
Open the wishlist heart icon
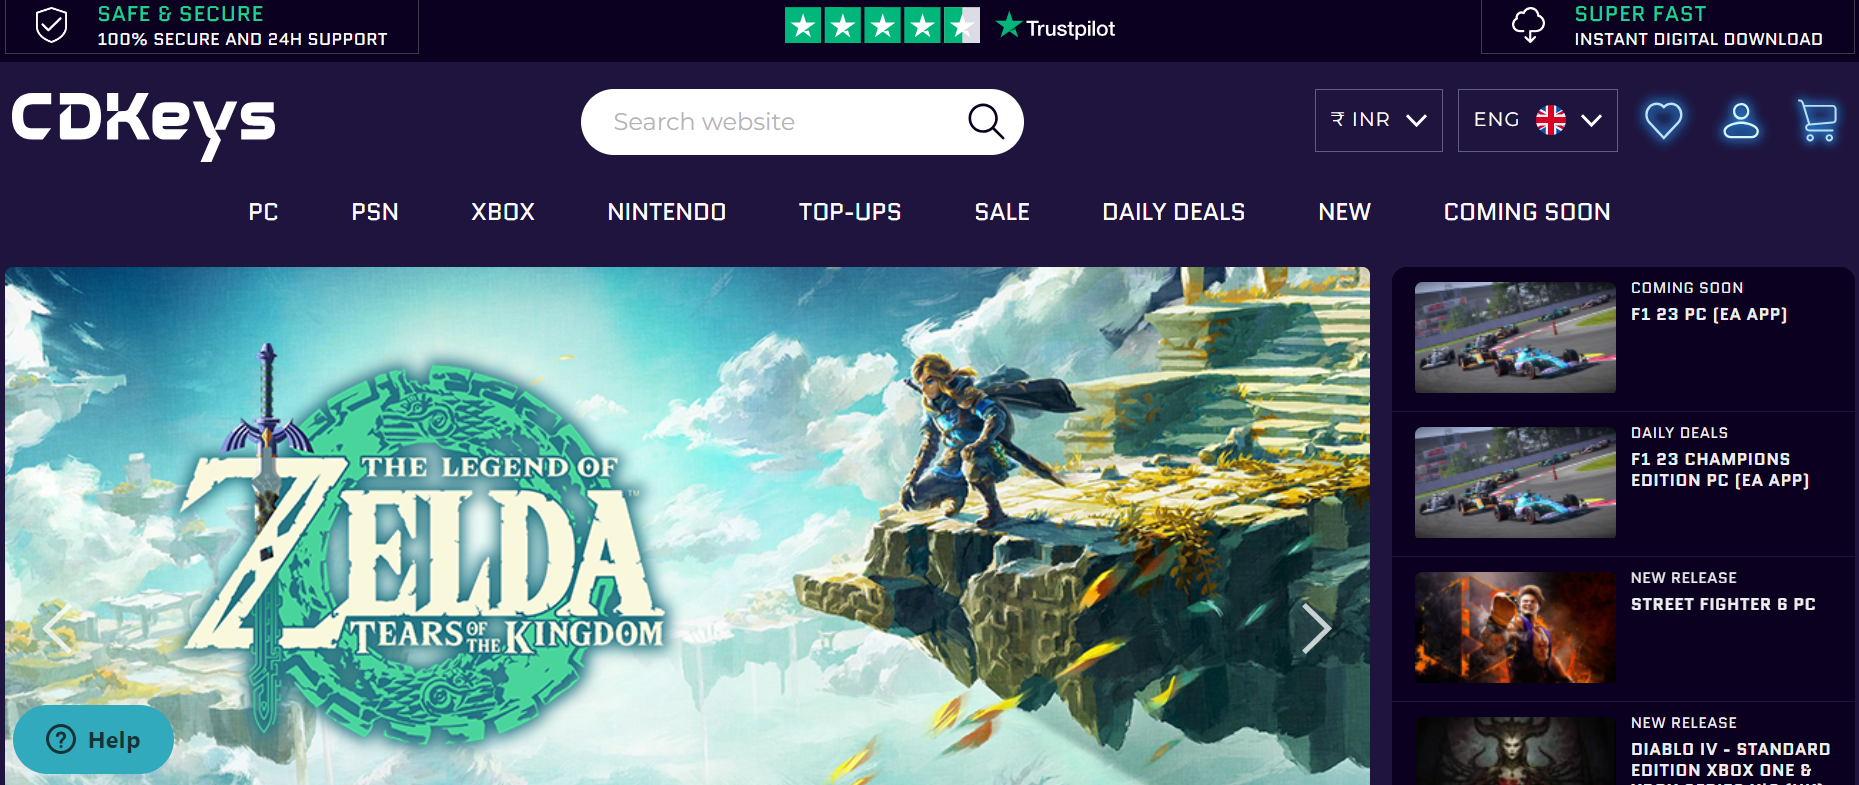1664,121
